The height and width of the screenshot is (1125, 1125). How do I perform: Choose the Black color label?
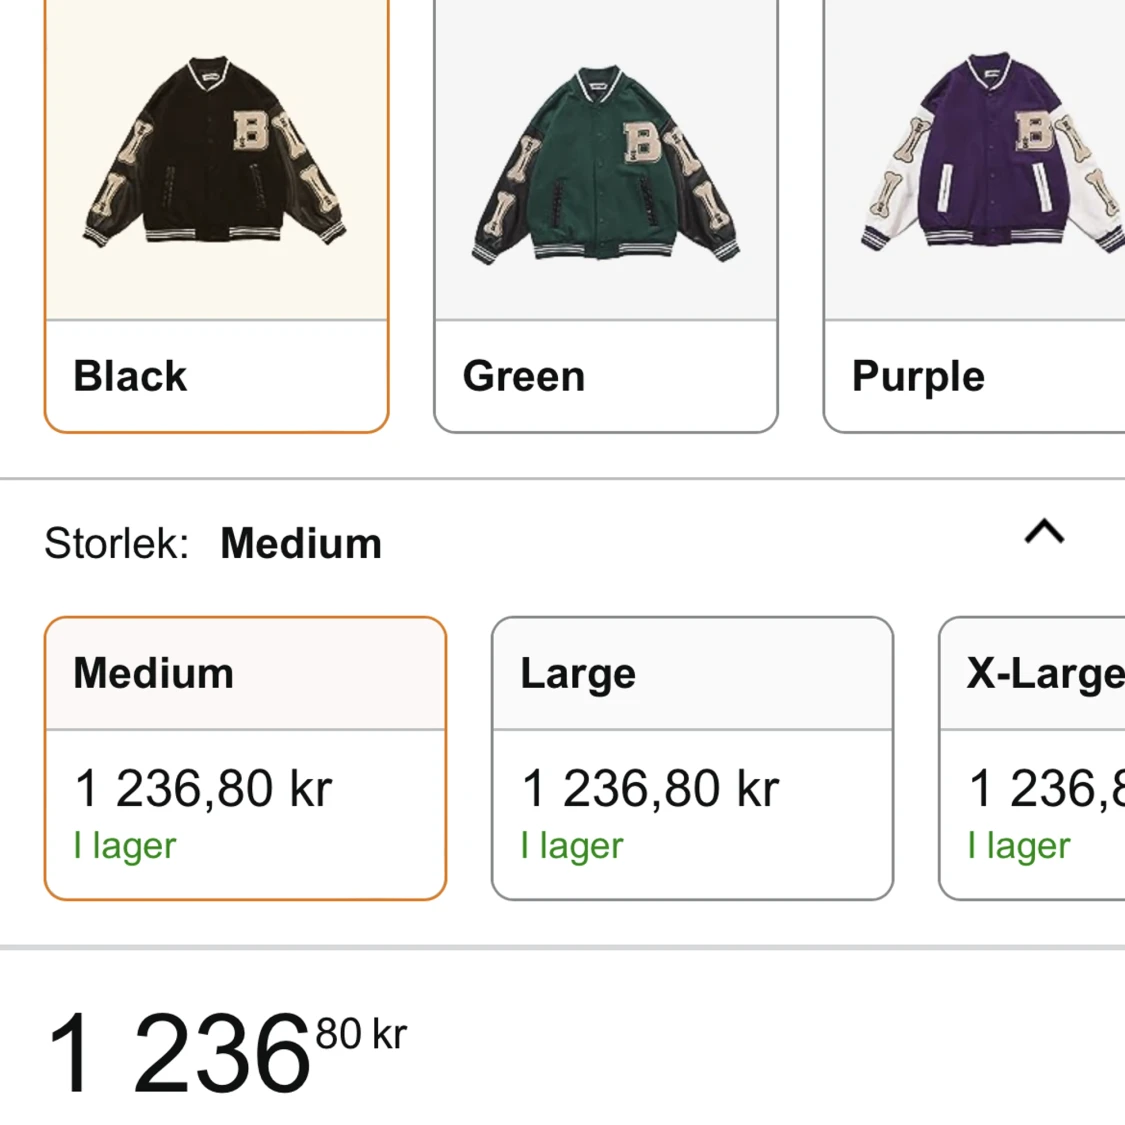click(130, 377)
